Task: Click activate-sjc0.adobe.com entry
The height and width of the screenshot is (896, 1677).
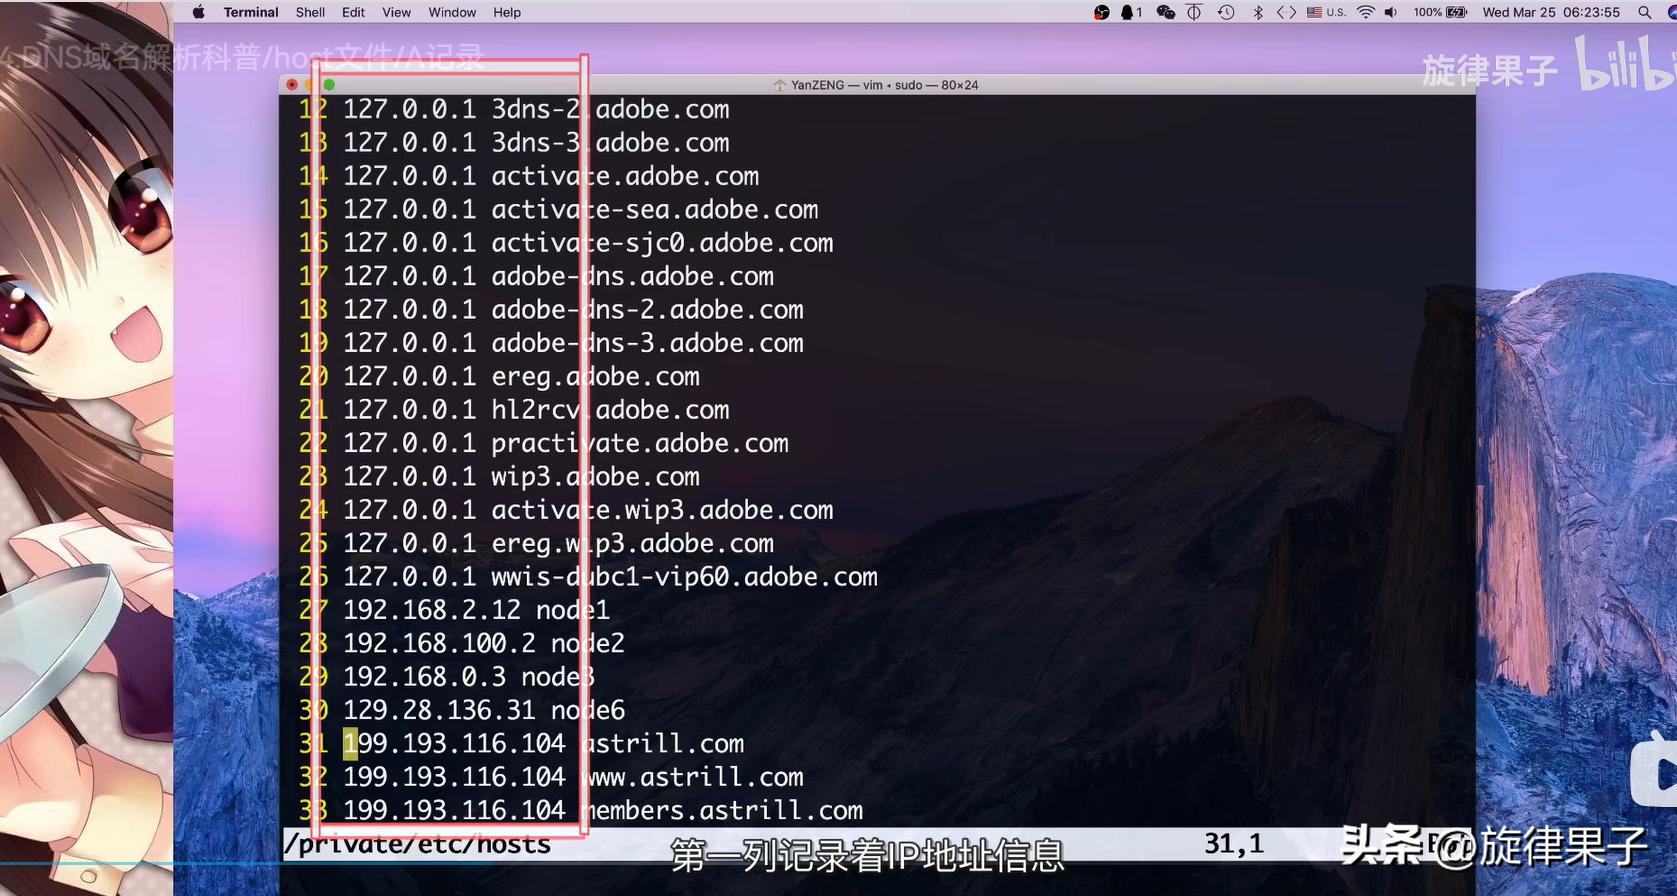Action: 662,243
